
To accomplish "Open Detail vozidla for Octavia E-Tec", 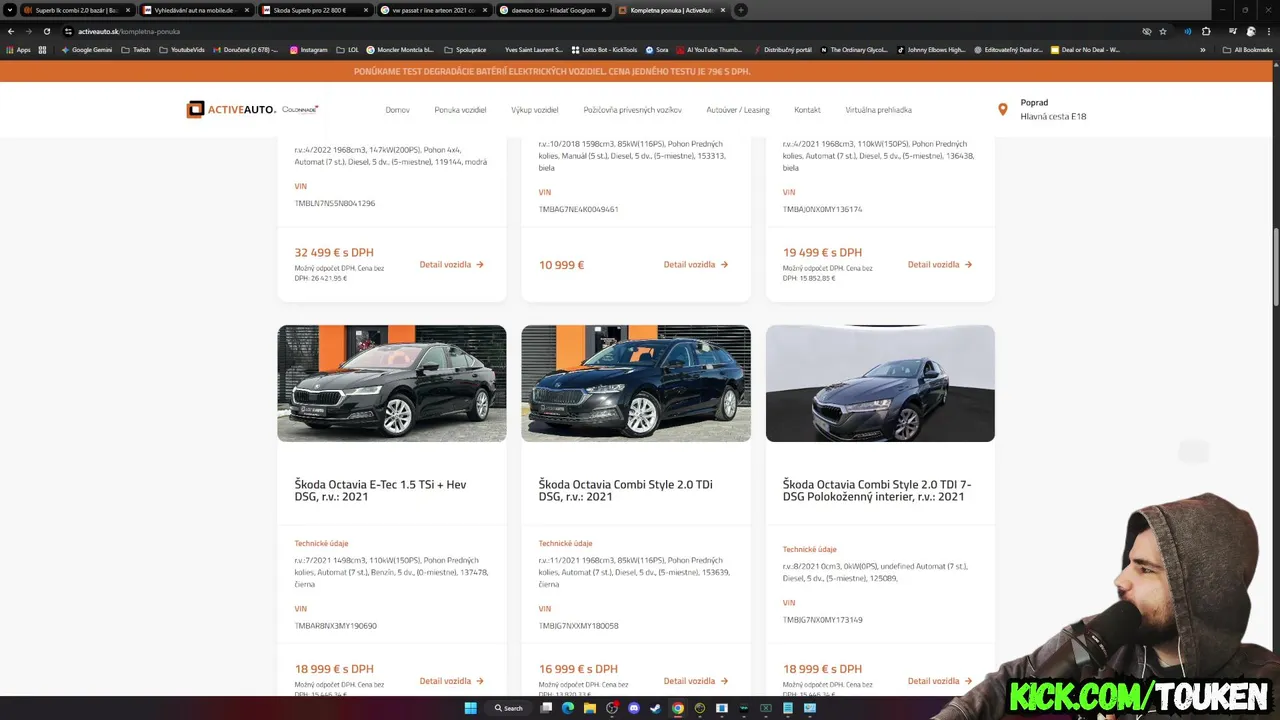I will (452, 681).
